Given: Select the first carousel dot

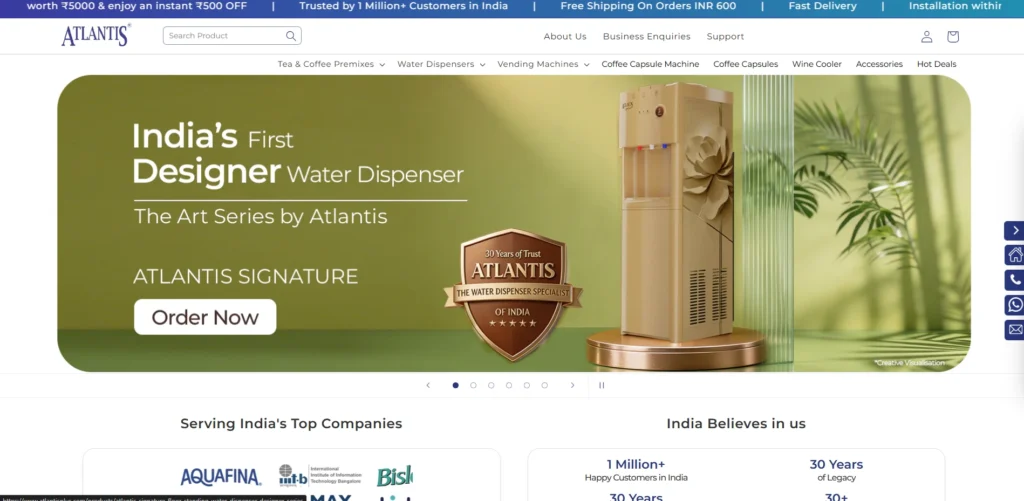Looking at the screenshot, I should tap(456, 385).
